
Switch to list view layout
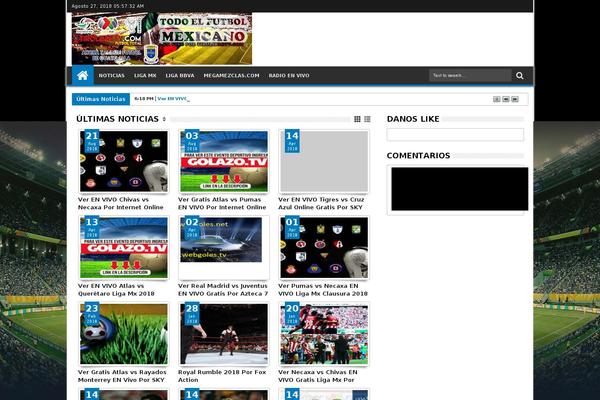[367, 119]
